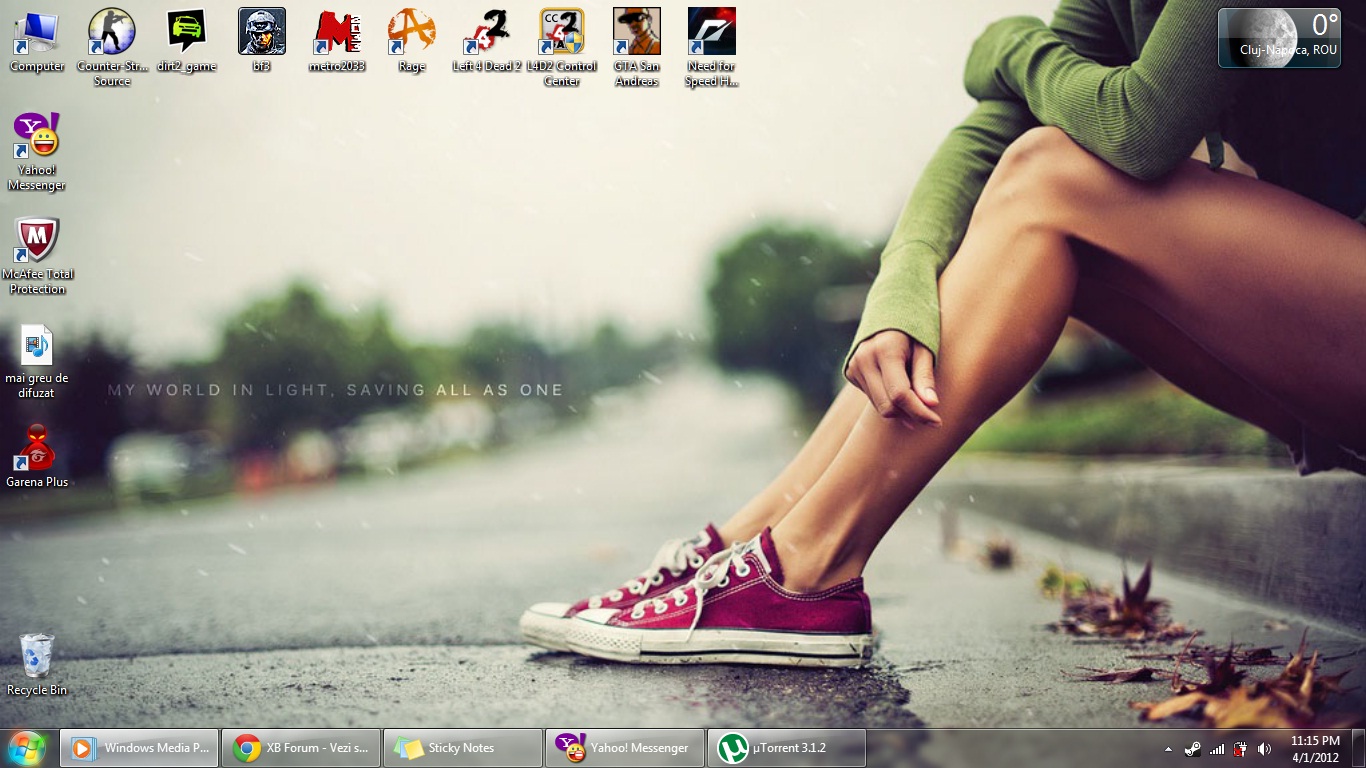Open the Windows Start button
This screenshot has height=768, width=1366.
click(x=27, y=748)
